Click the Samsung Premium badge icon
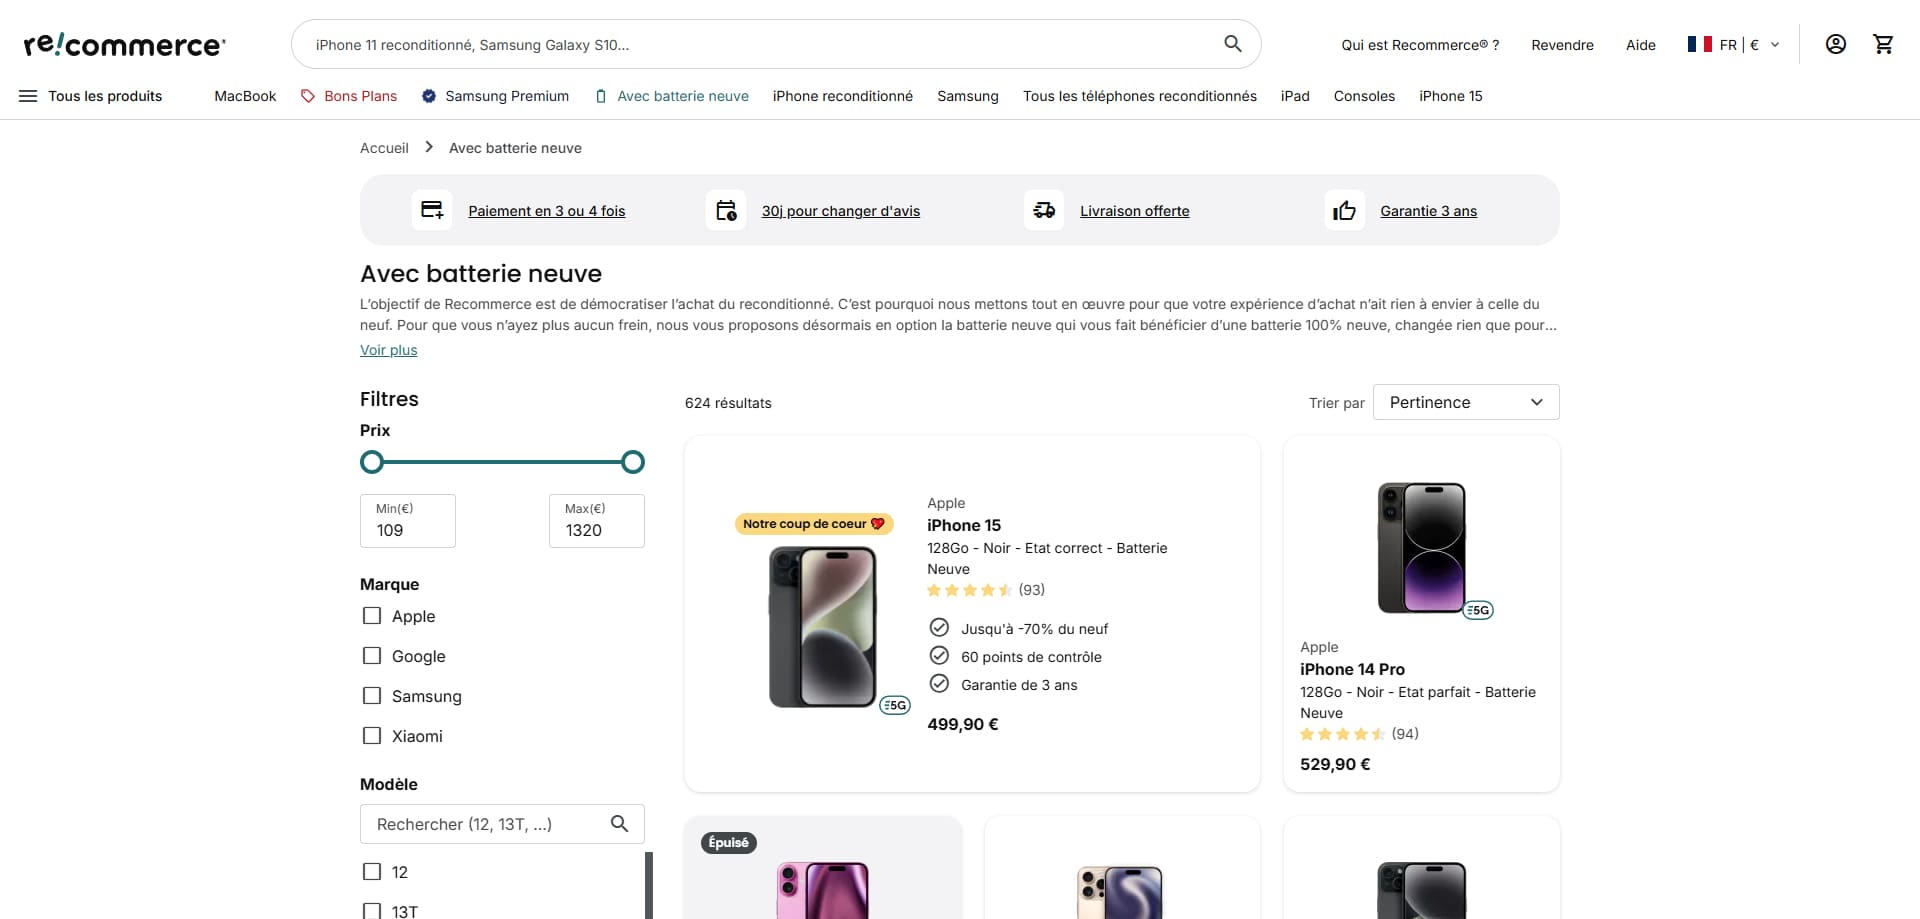 point(429,96)
